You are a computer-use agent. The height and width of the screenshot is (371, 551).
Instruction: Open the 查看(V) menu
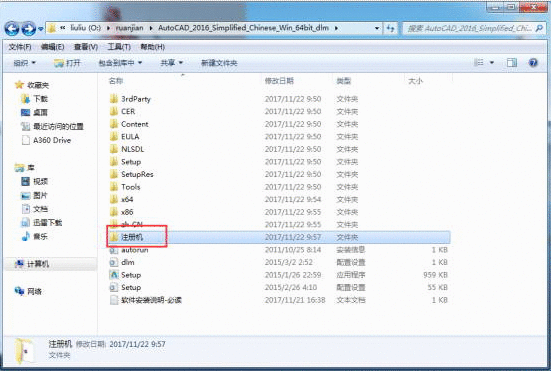click(86, 47)
